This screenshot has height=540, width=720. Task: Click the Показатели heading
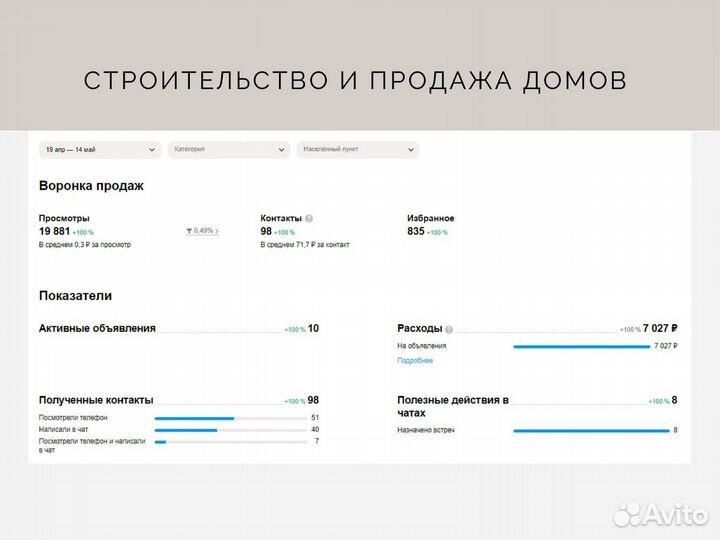tap(75, 296)
